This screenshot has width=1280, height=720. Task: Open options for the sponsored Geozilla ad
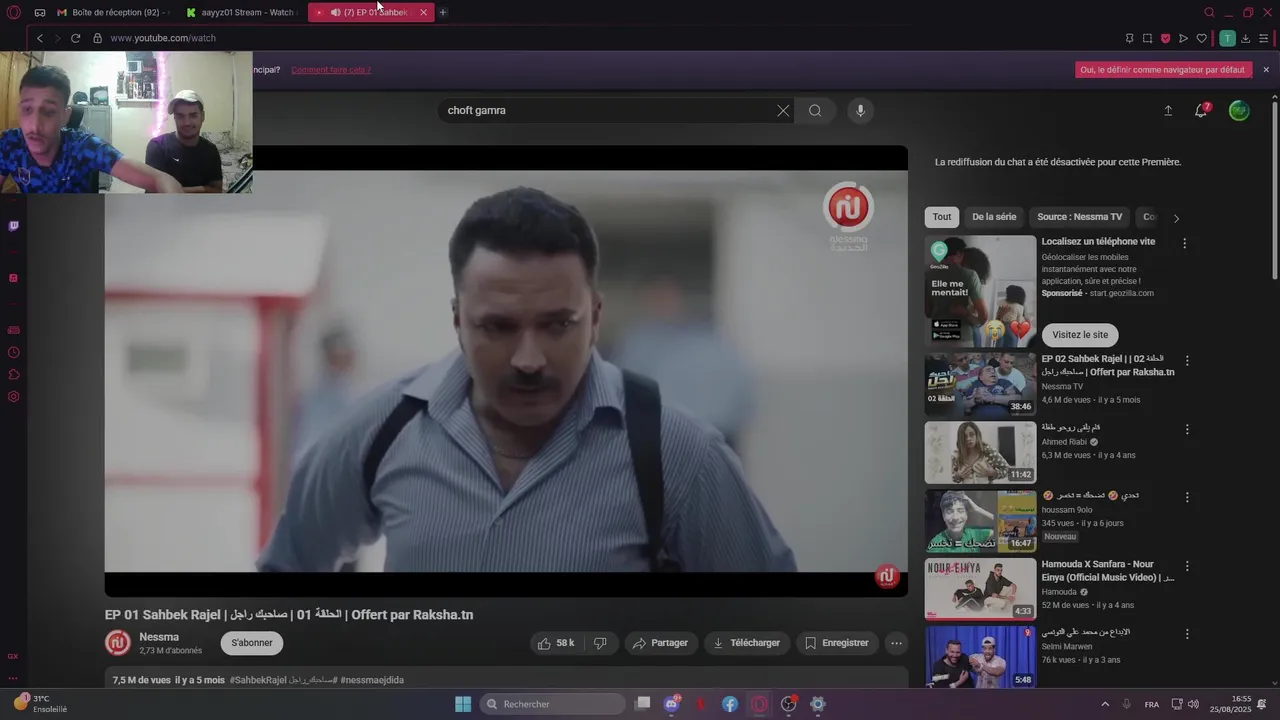point(1185,243)
